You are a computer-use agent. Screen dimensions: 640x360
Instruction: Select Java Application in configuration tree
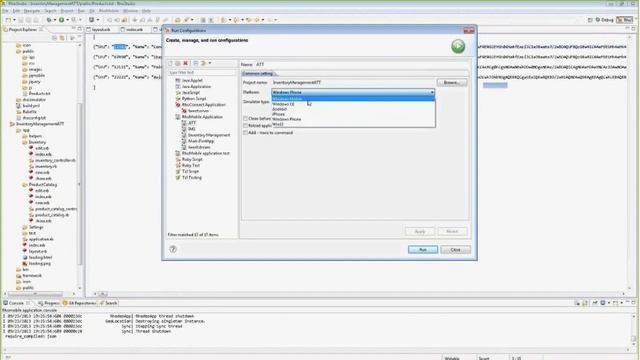pos(196,87)
